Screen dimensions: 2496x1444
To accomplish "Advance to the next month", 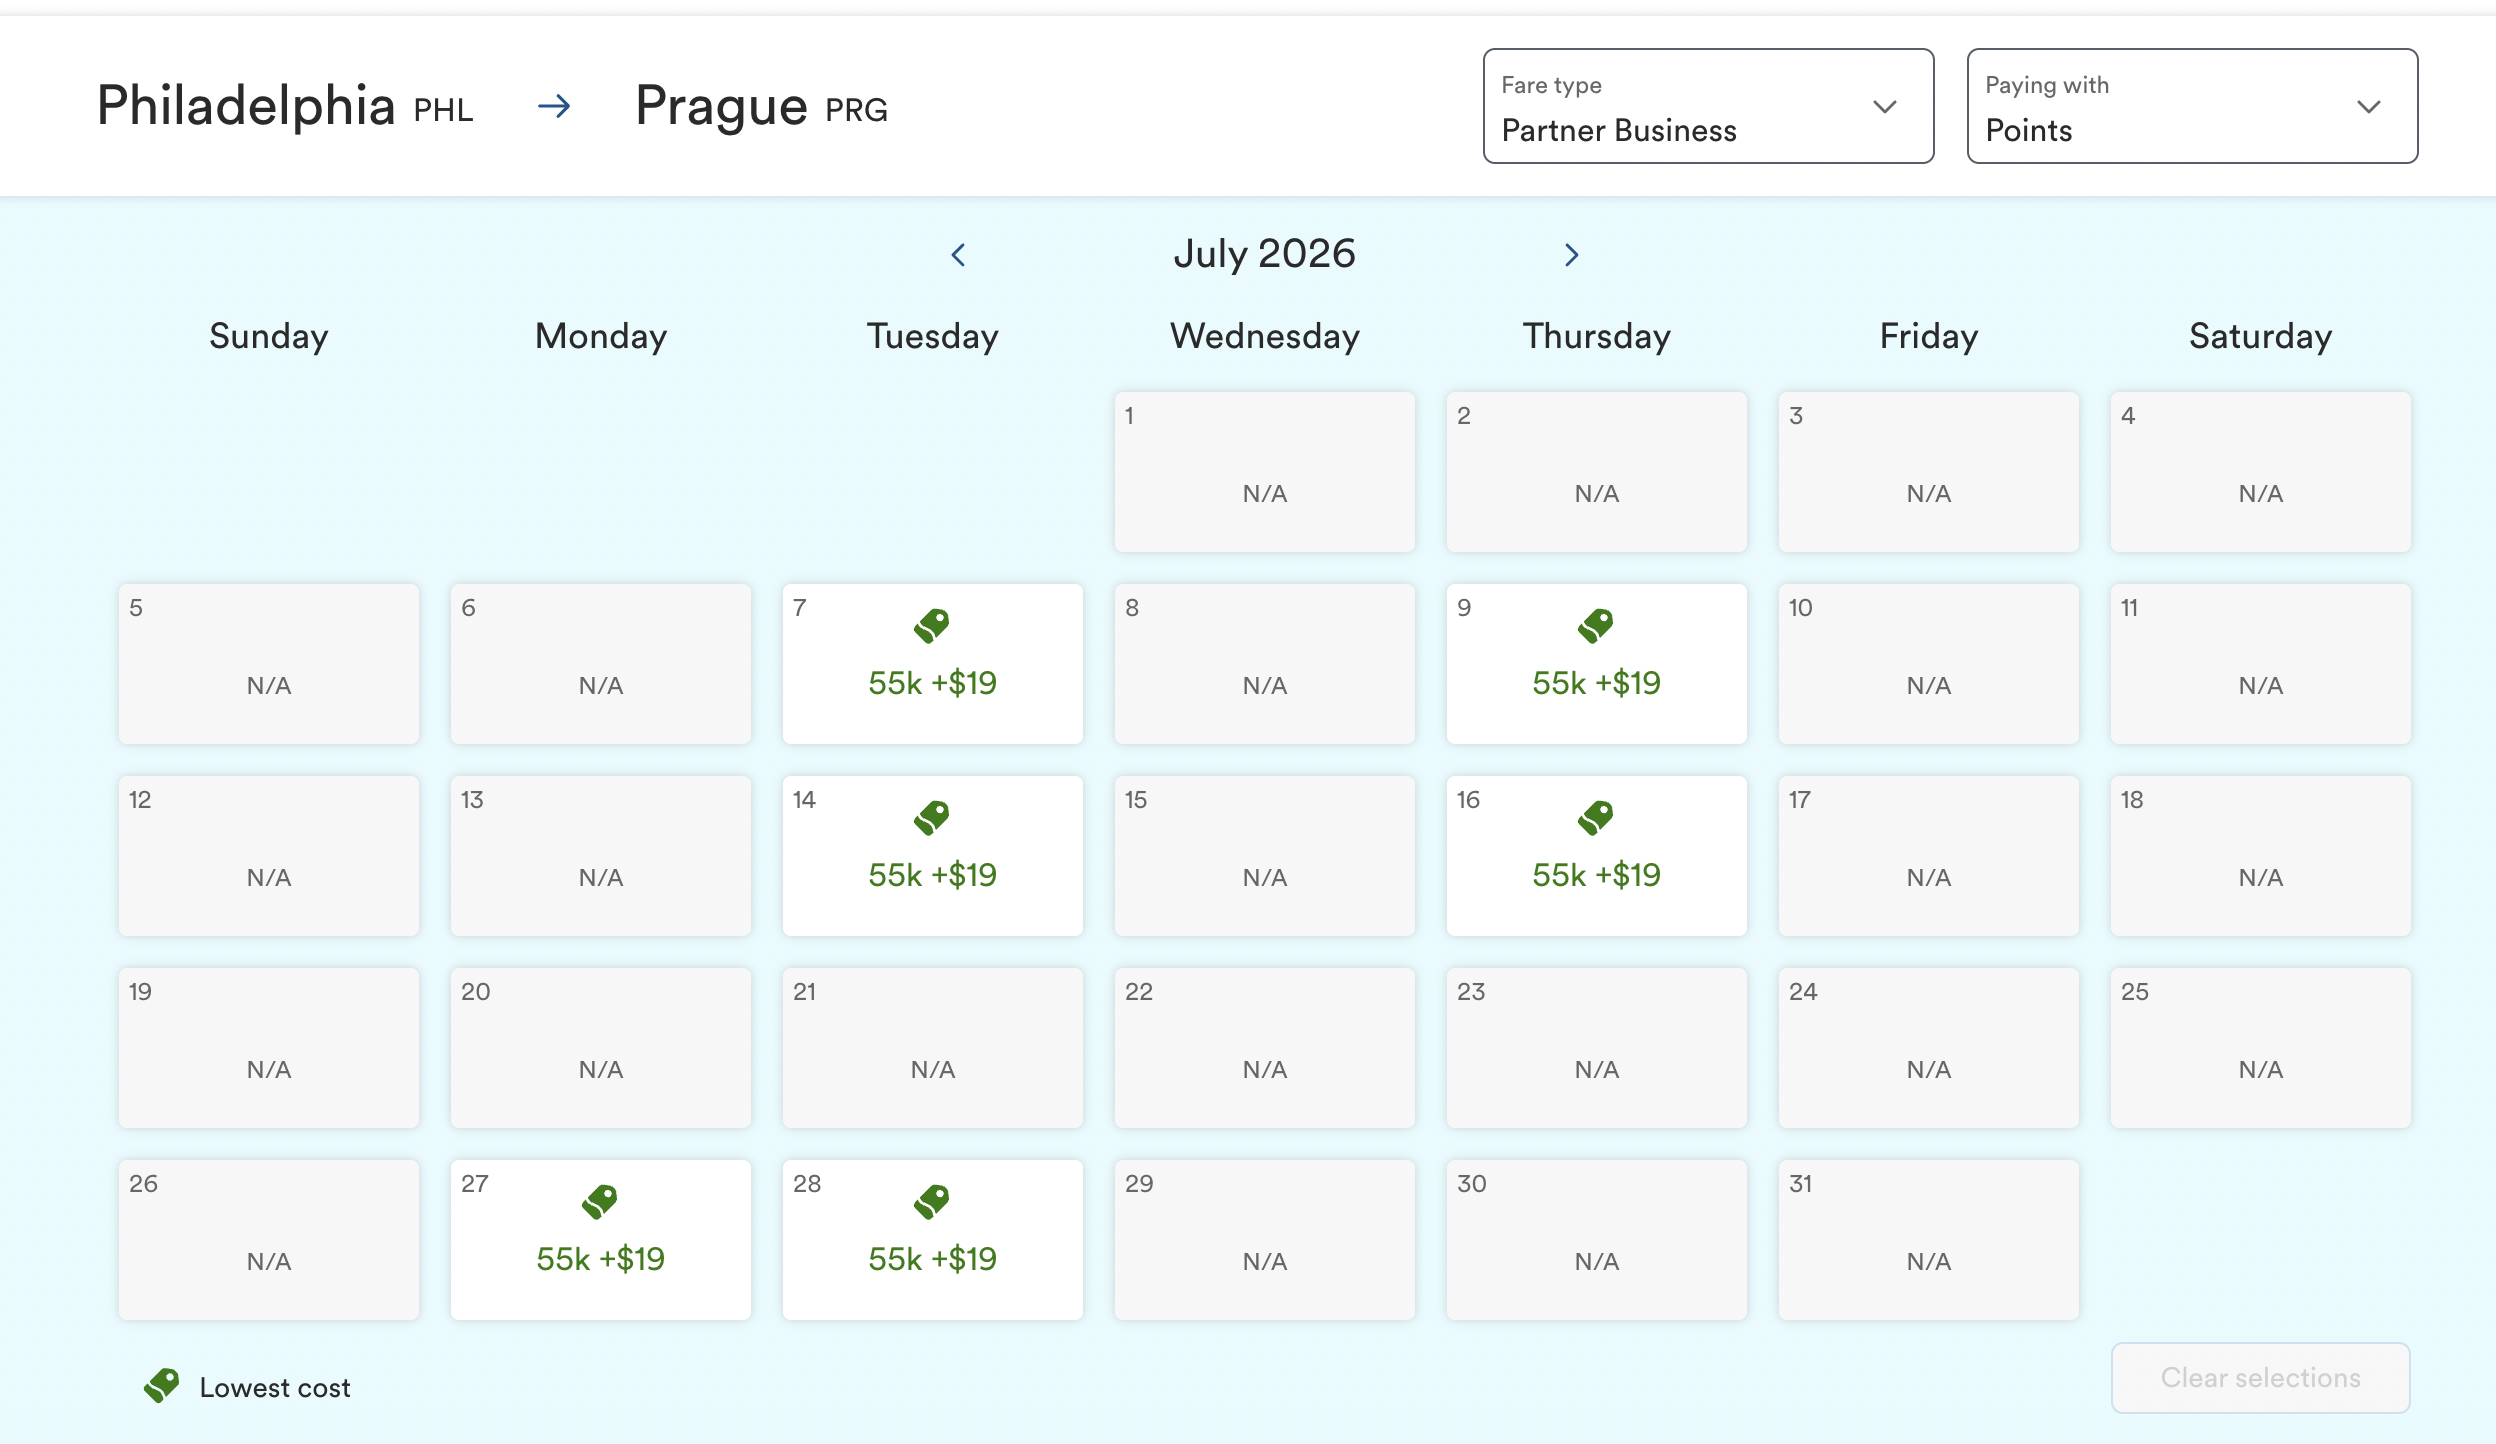I will pyautogui.click(x=1571, y=255).
